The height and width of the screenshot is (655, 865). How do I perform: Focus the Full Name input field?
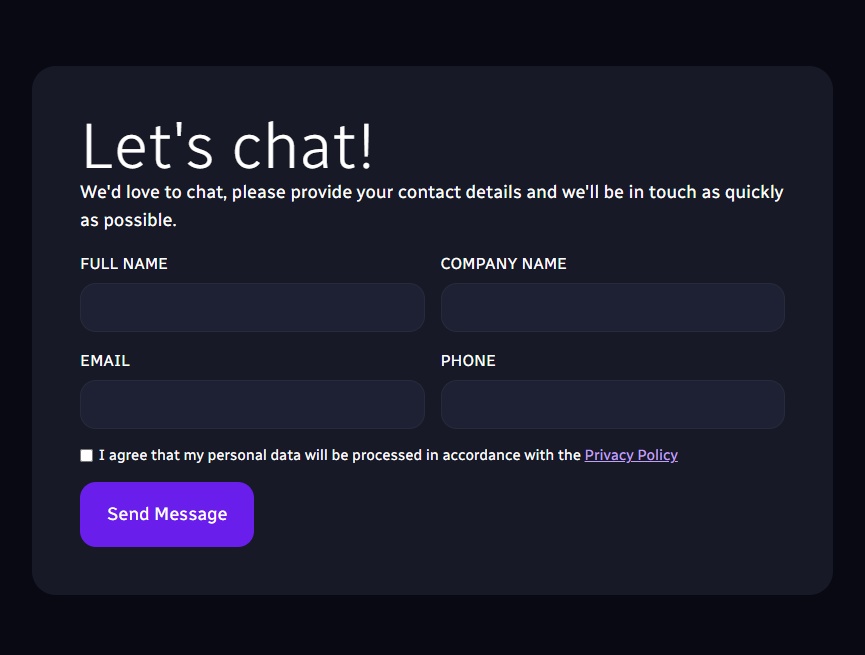pos(252,307)
